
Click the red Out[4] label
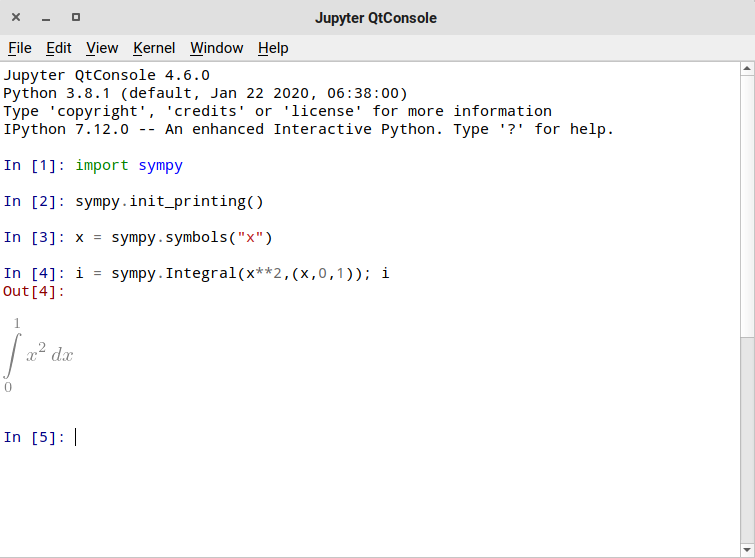click(x=34, y=291)
